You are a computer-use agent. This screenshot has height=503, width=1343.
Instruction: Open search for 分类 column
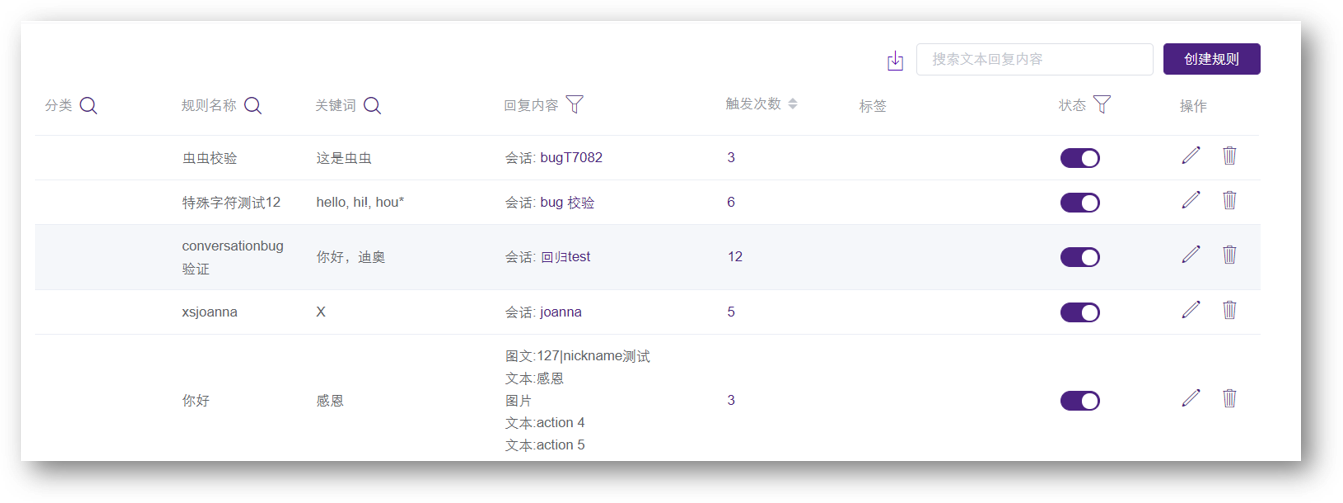(88, 105)
